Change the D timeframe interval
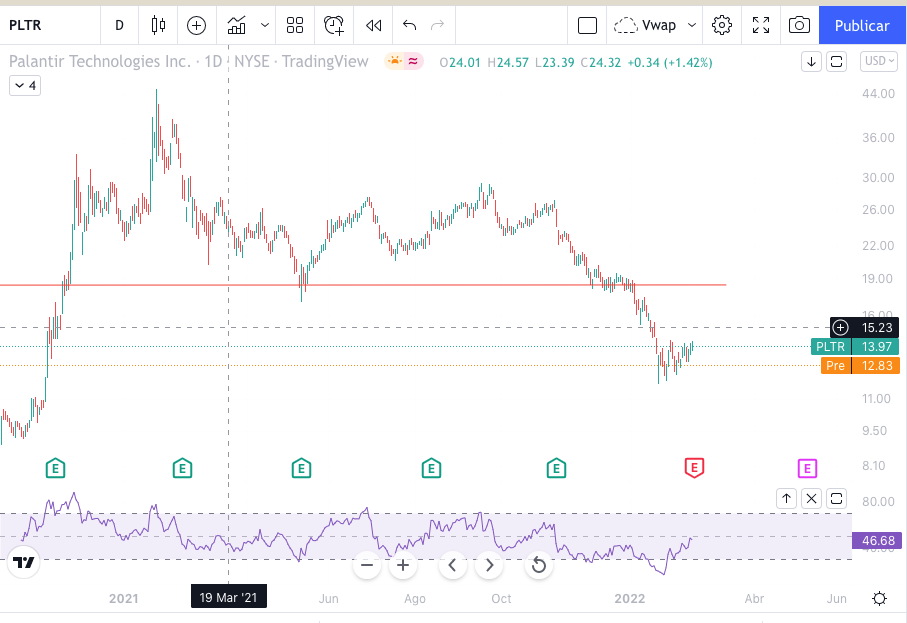This screenshot has height=623, width=907. (x=120, y=25)
